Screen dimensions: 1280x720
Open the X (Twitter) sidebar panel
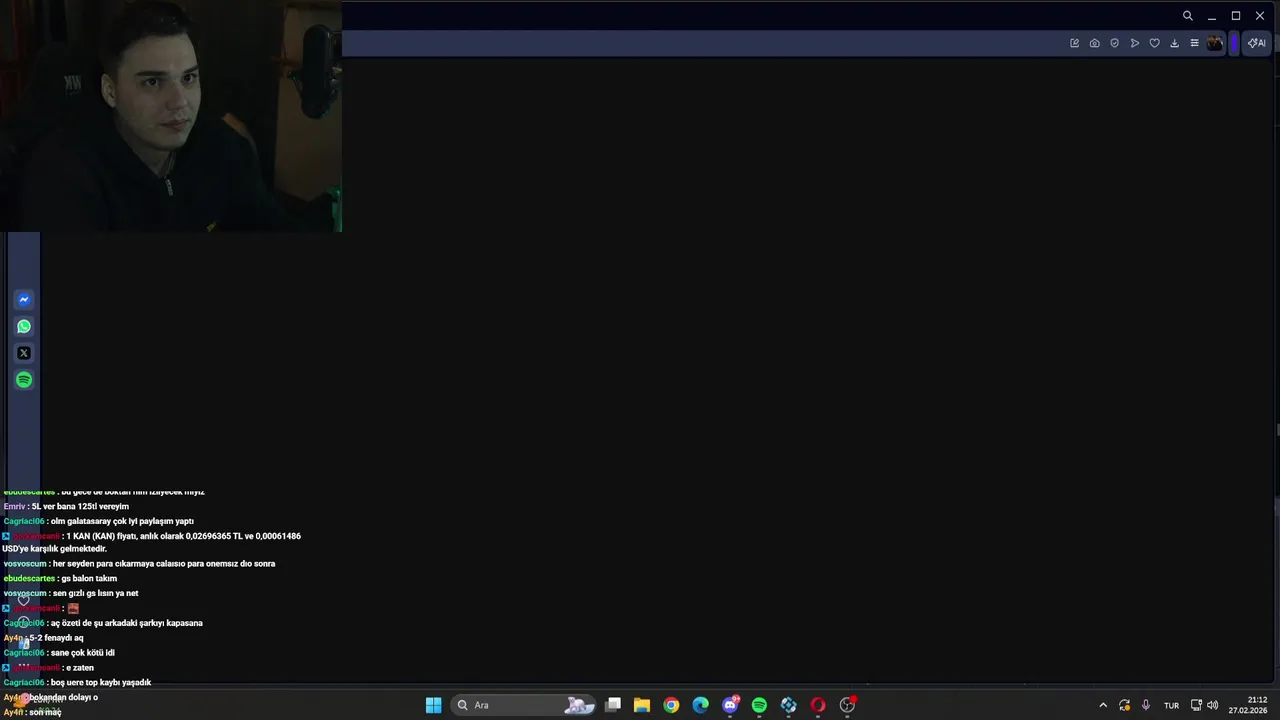tap(24, 353)
